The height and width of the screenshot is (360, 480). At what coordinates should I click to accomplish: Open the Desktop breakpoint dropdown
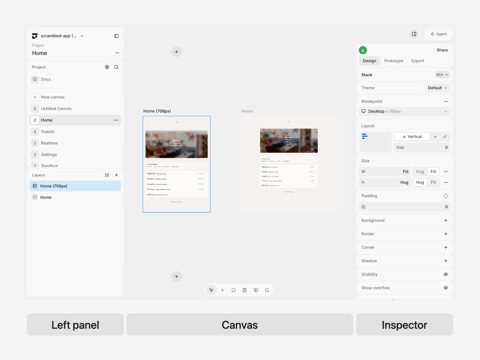click(x=405, y=111)
